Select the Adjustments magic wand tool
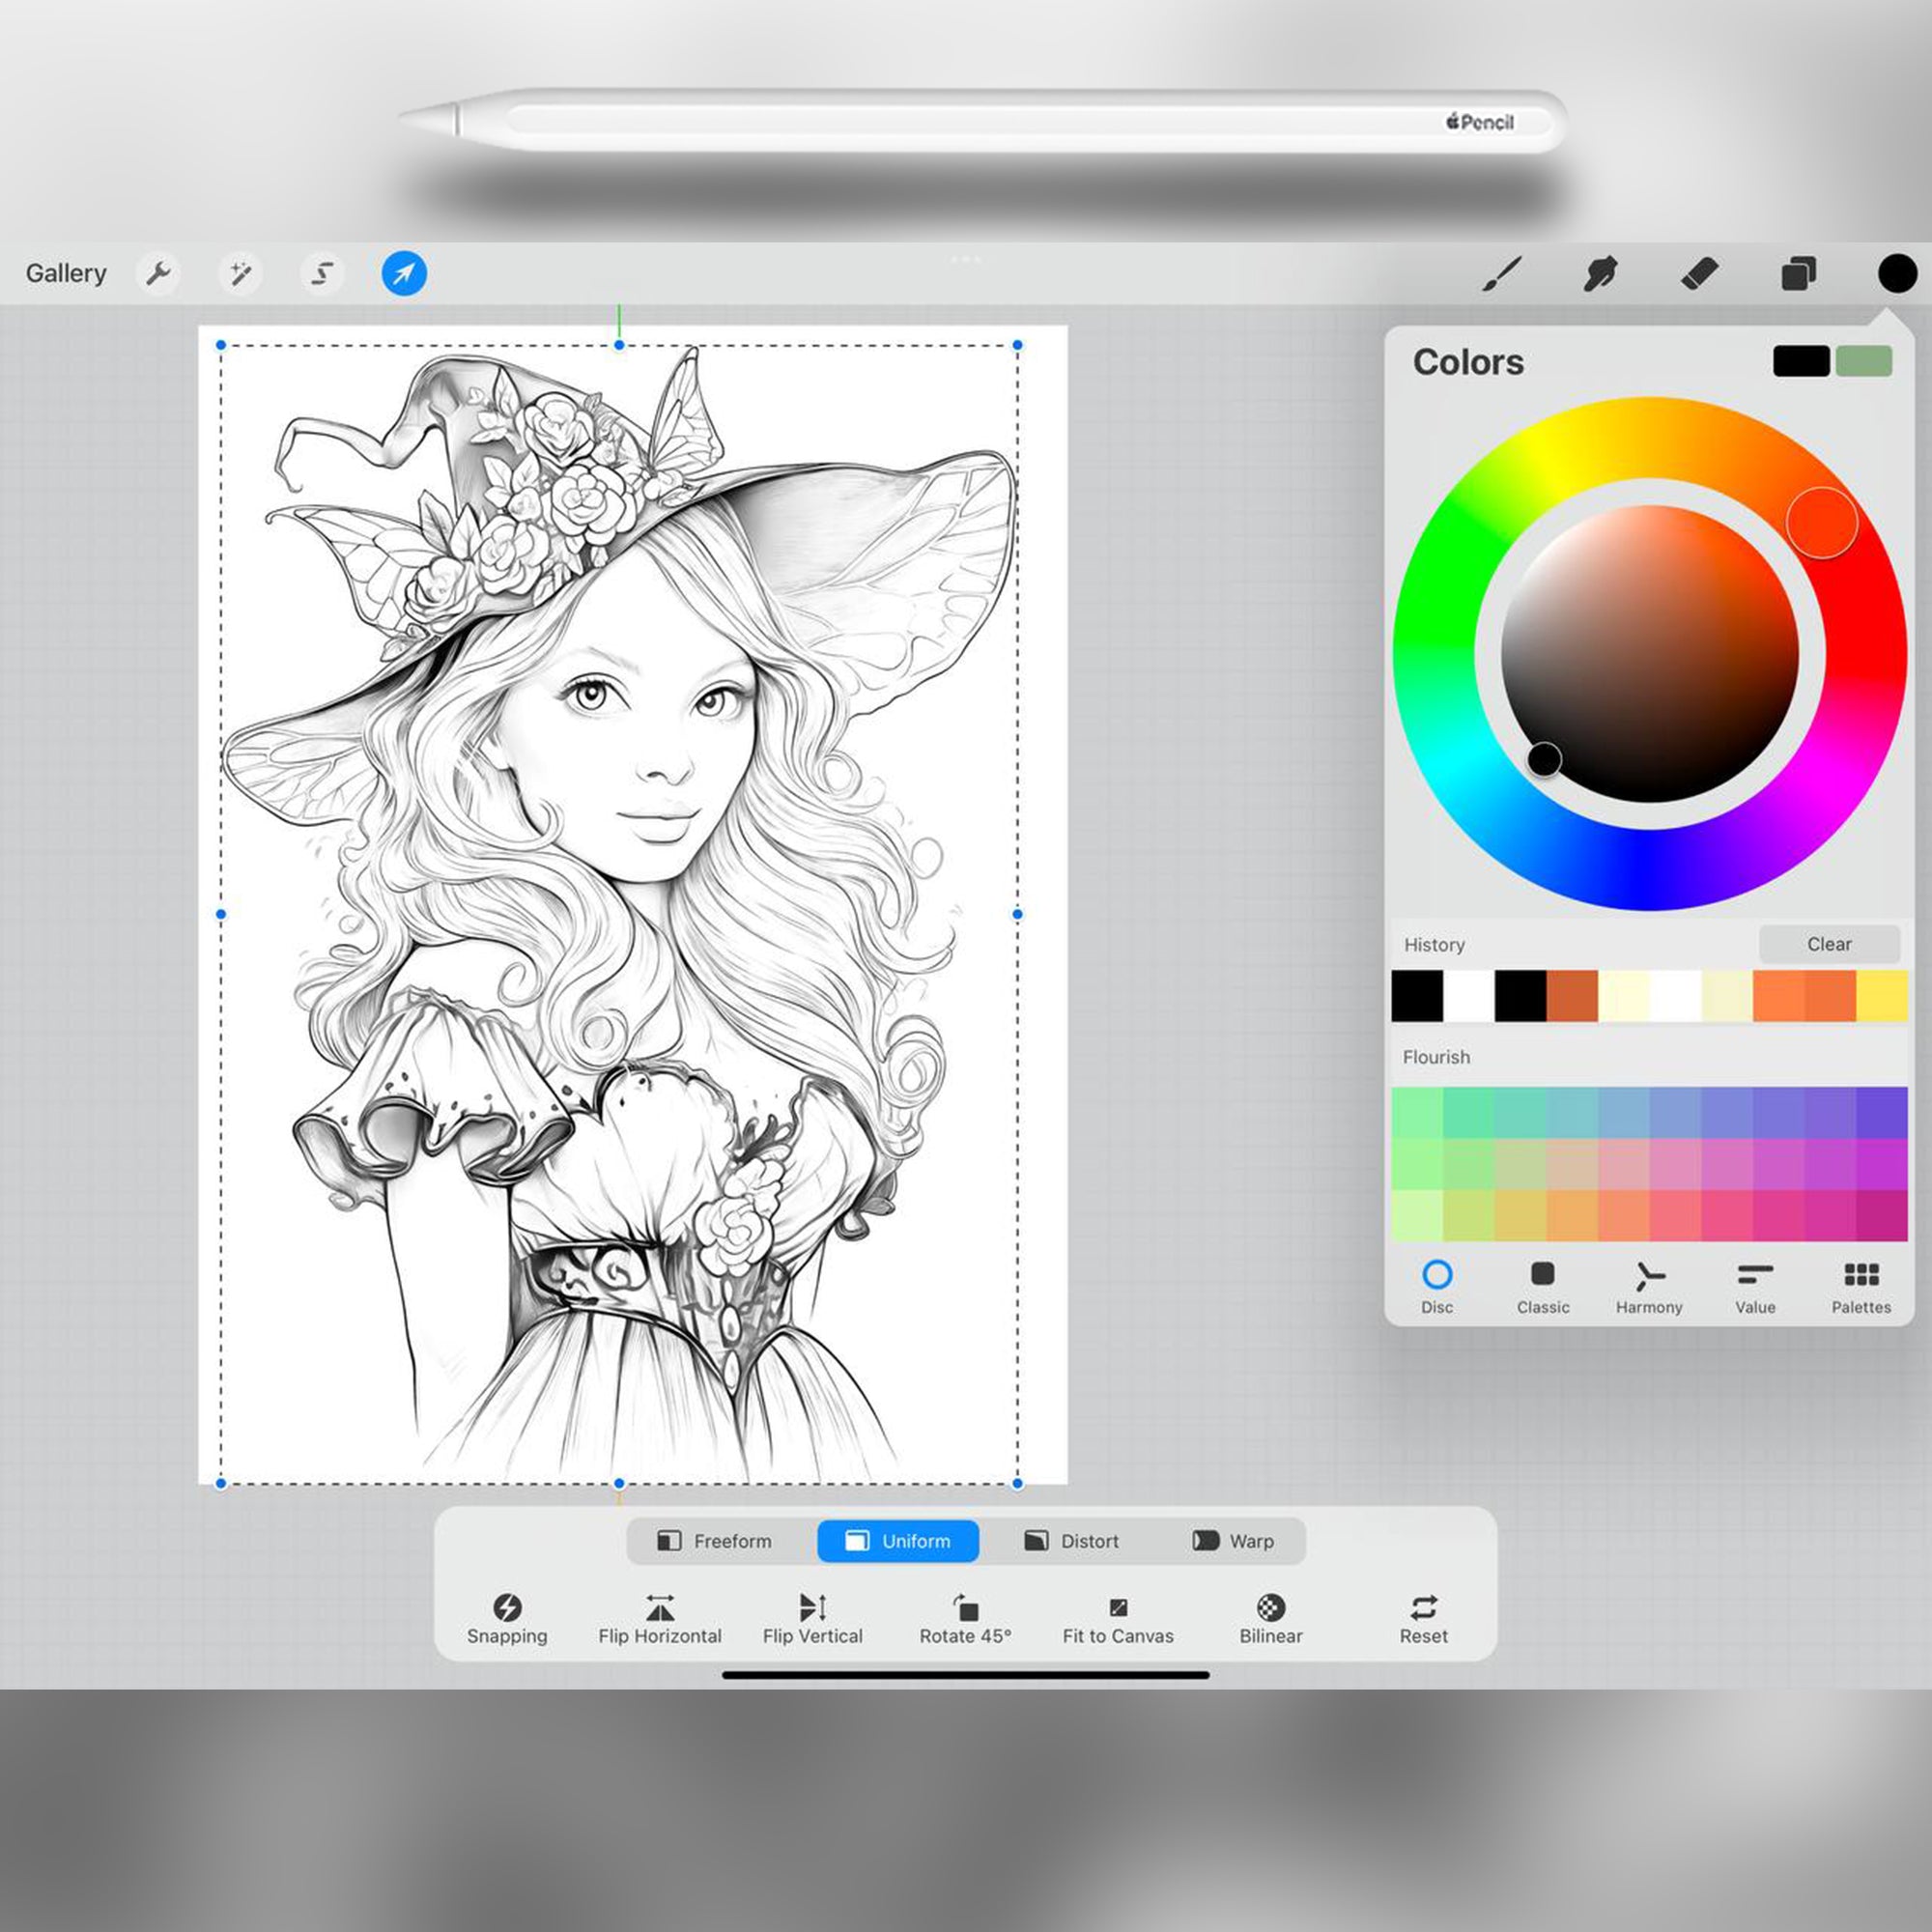The height and width of the screenshot is (1932, 1932). pyautogui.click(x=240, y=272)
